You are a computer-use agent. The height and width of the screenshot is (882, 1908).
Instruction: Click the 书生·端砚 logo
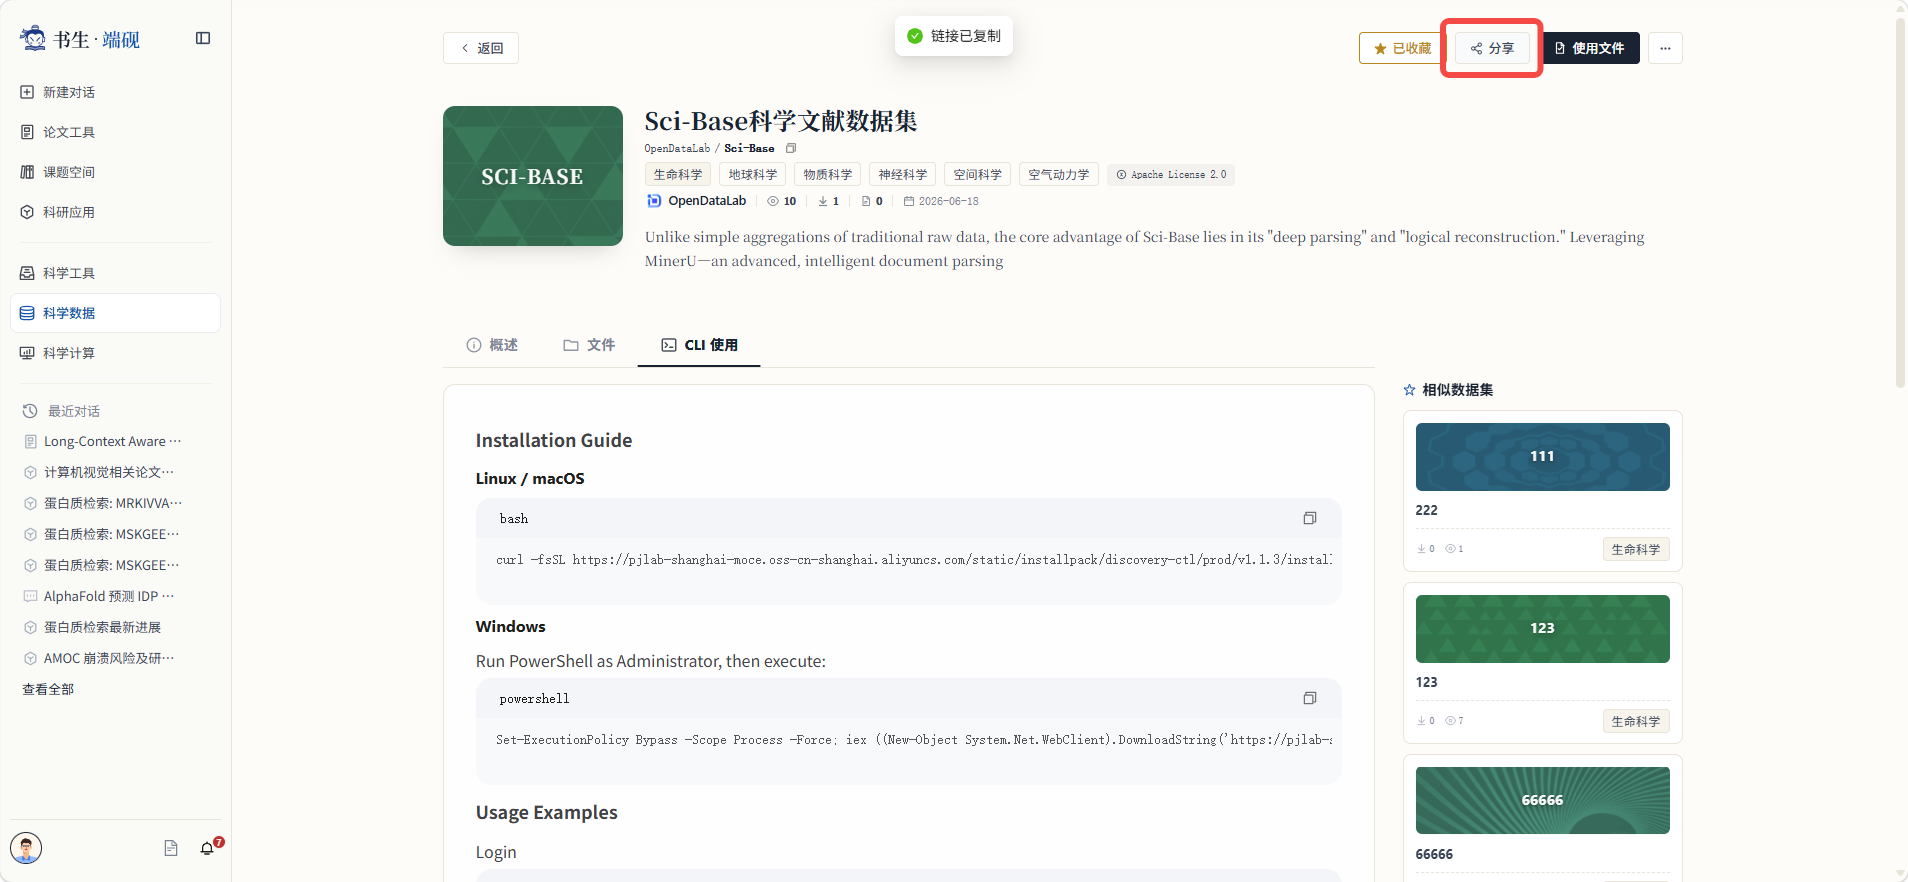pos(80,39)
